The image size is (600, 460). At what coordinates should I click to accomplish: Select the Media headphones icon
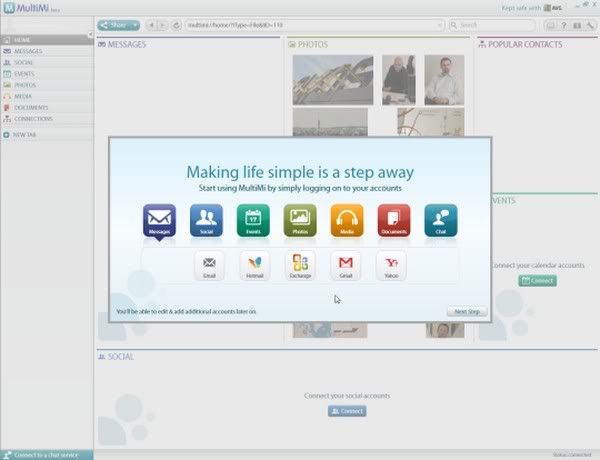tap(347, 220)
